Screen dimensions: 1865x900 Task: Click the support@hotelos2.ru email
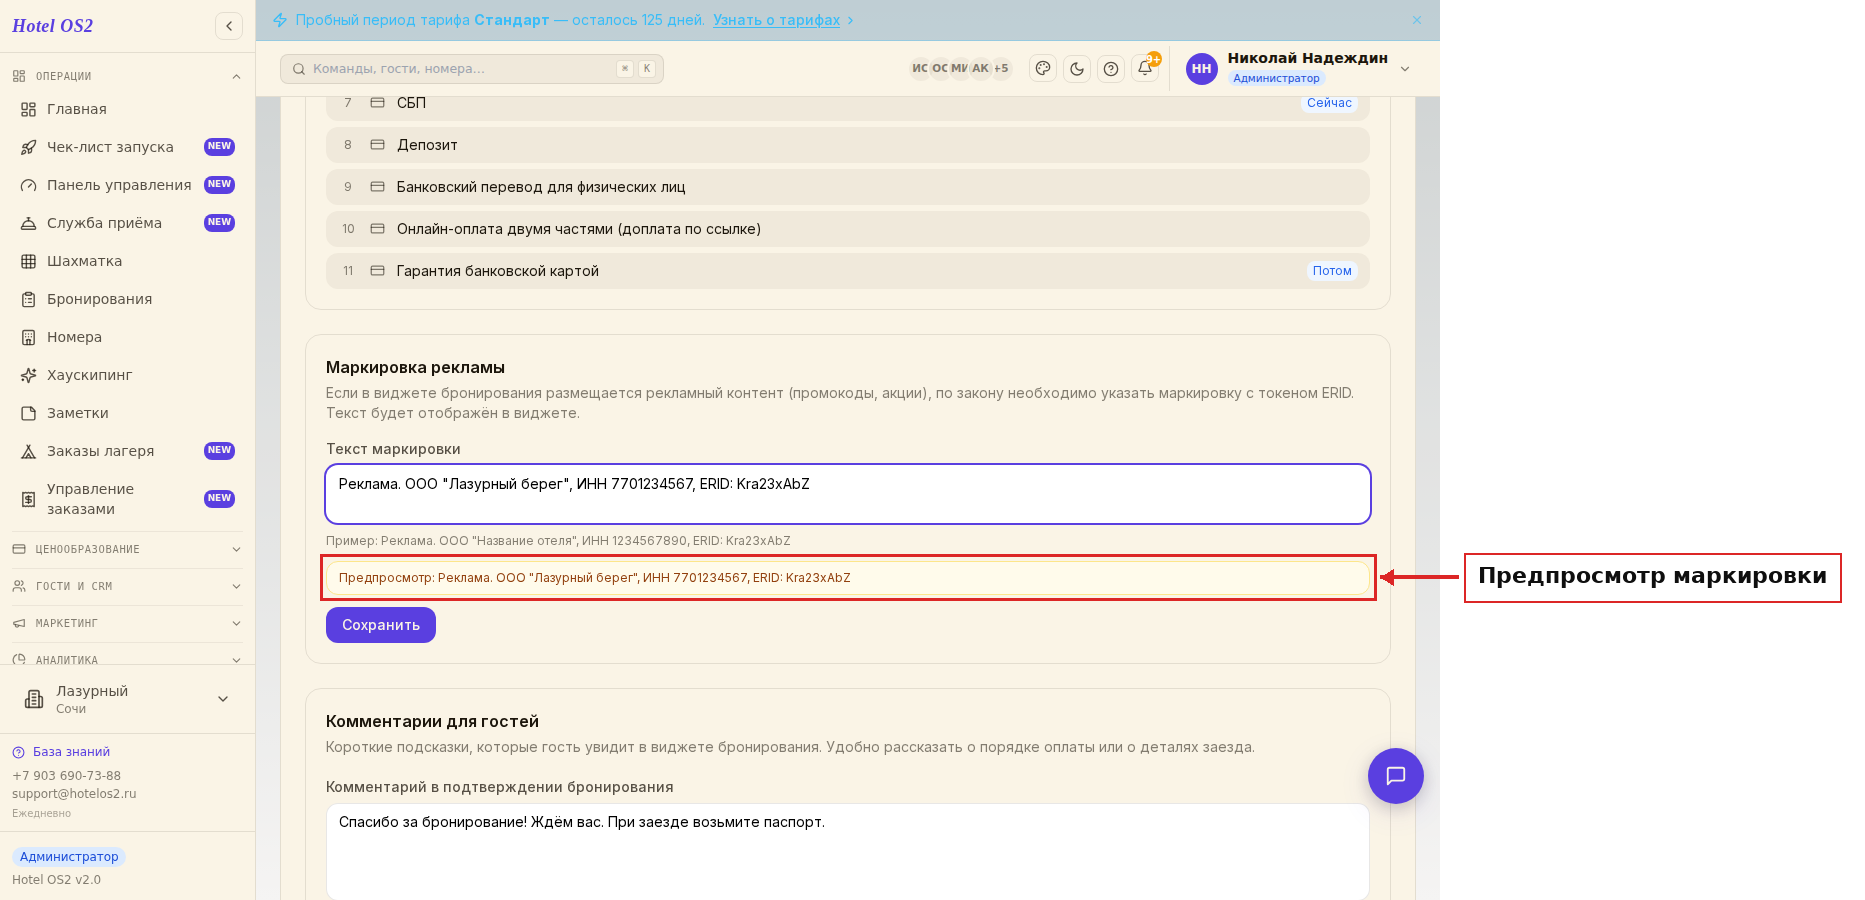pos(74,794)
